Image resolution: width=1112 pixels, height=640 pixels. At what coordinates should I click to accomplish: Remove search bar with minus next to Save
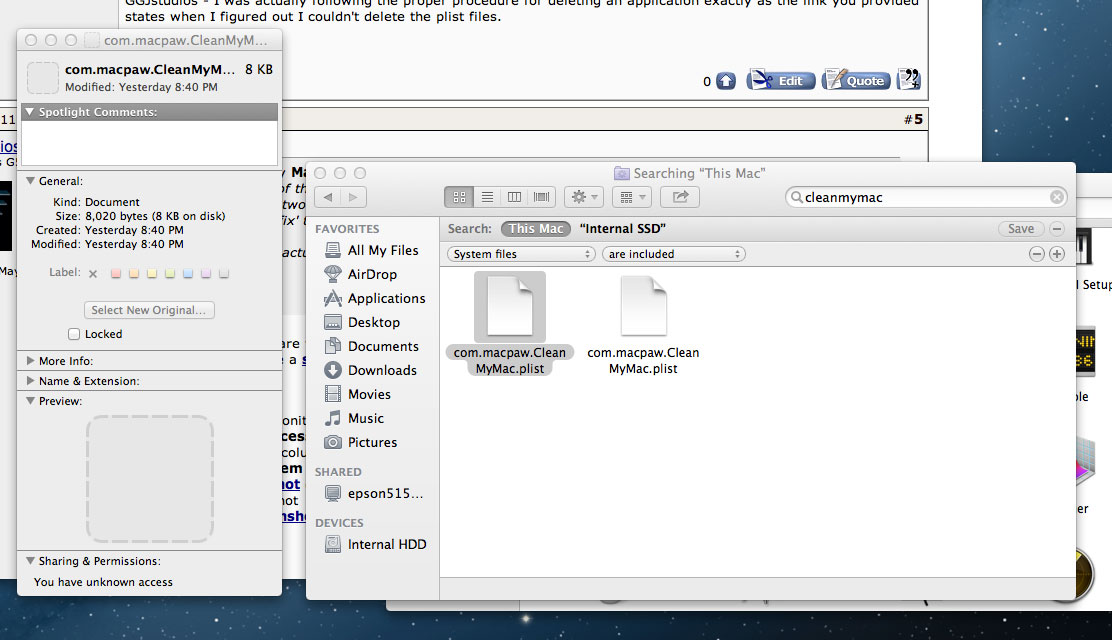[1057, 228]
